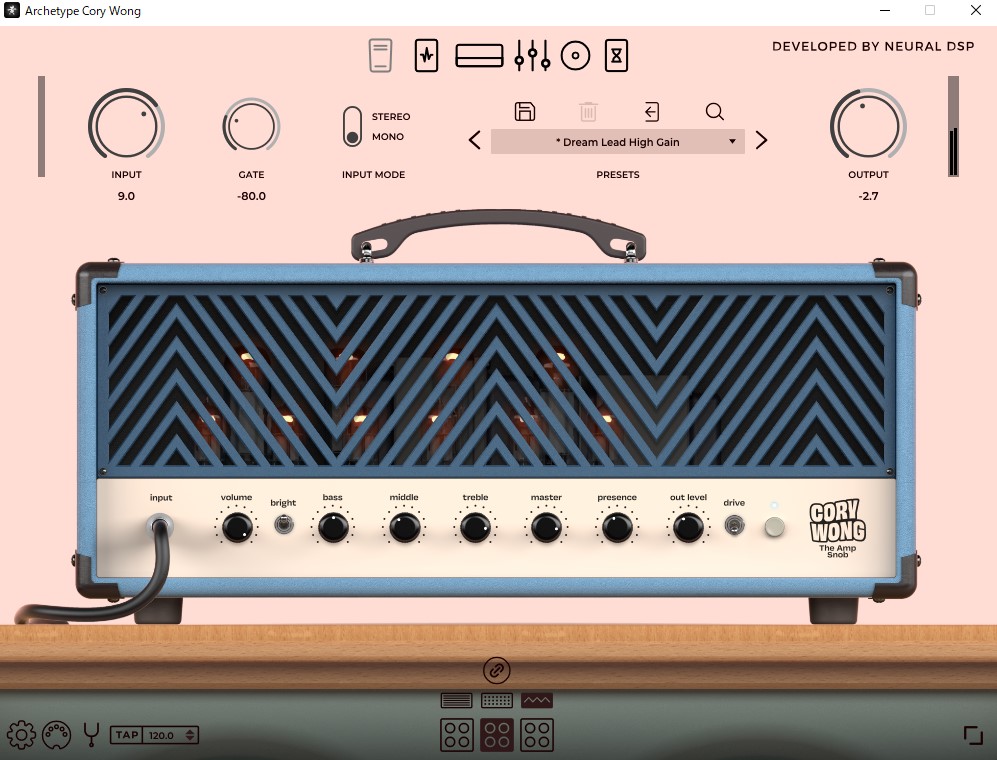
Task: Select STEREO input mode label
Action: (391, 117)
